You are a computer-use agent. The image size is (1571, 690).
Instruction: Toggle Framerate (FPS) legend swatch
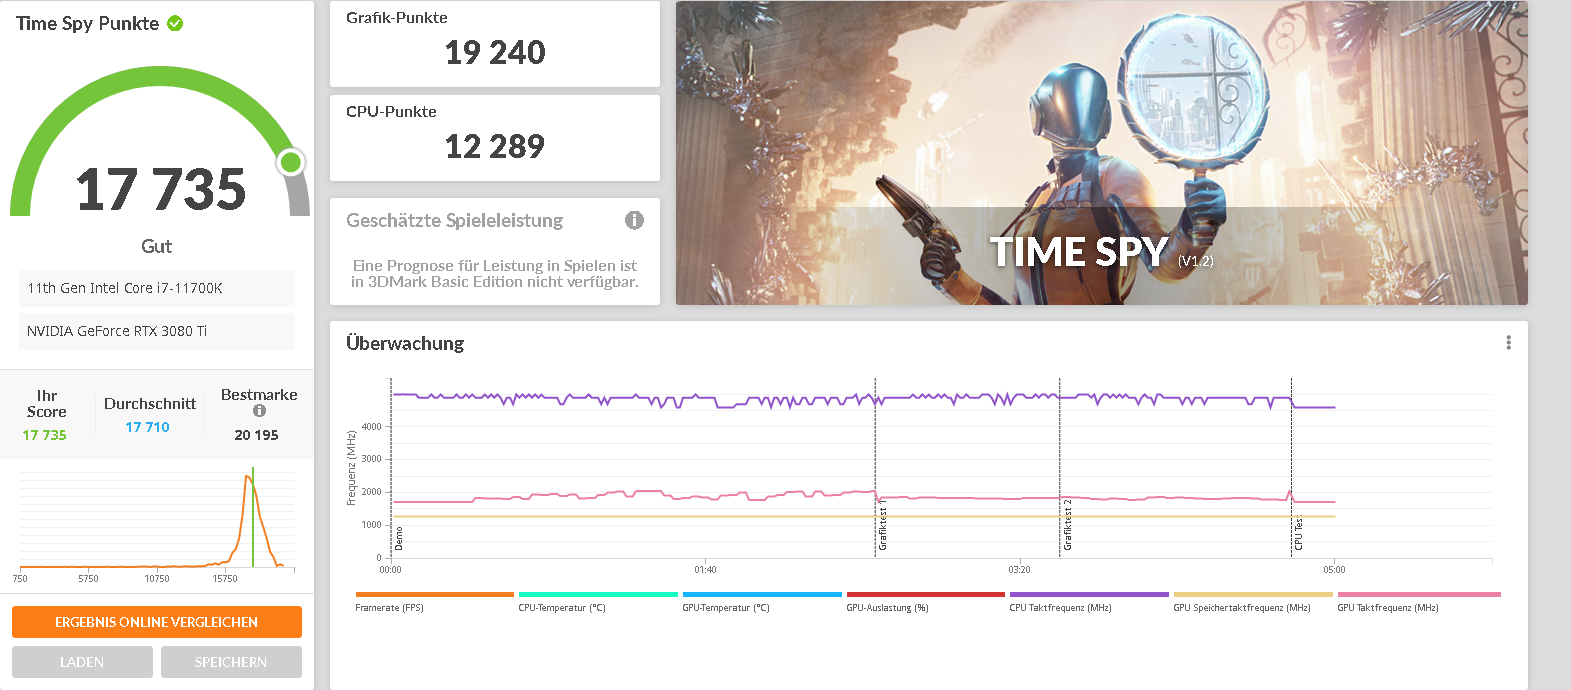coord(434,594)
